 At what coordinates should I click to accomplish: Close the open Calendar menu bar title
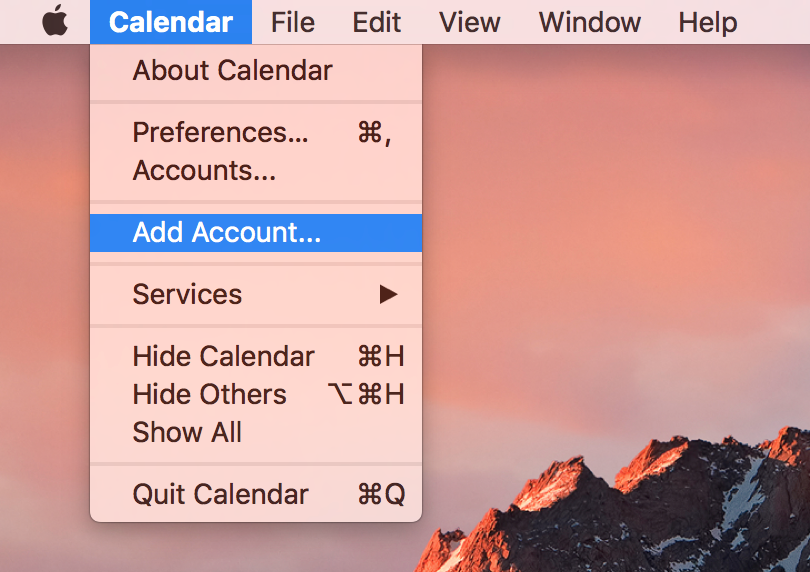tap(171, 22)
